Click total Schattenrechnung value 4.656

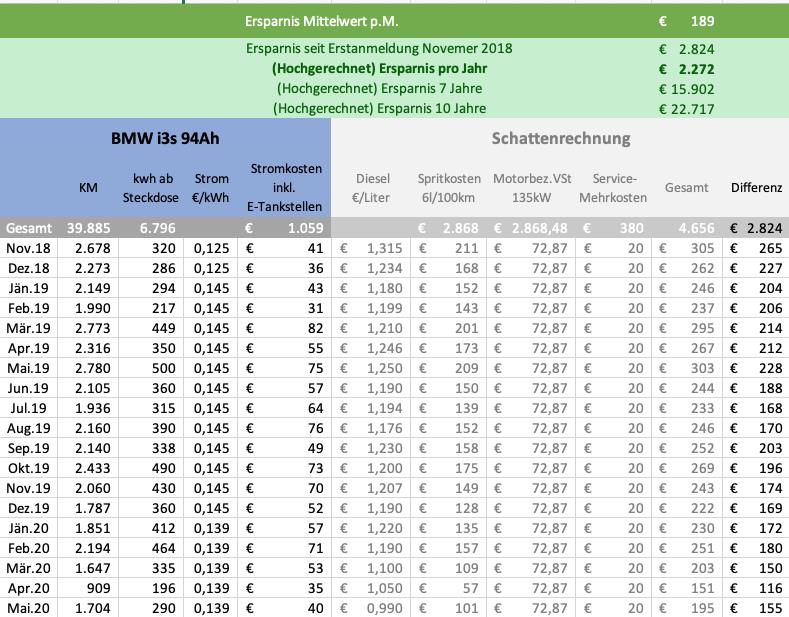[x=696, y=228]
